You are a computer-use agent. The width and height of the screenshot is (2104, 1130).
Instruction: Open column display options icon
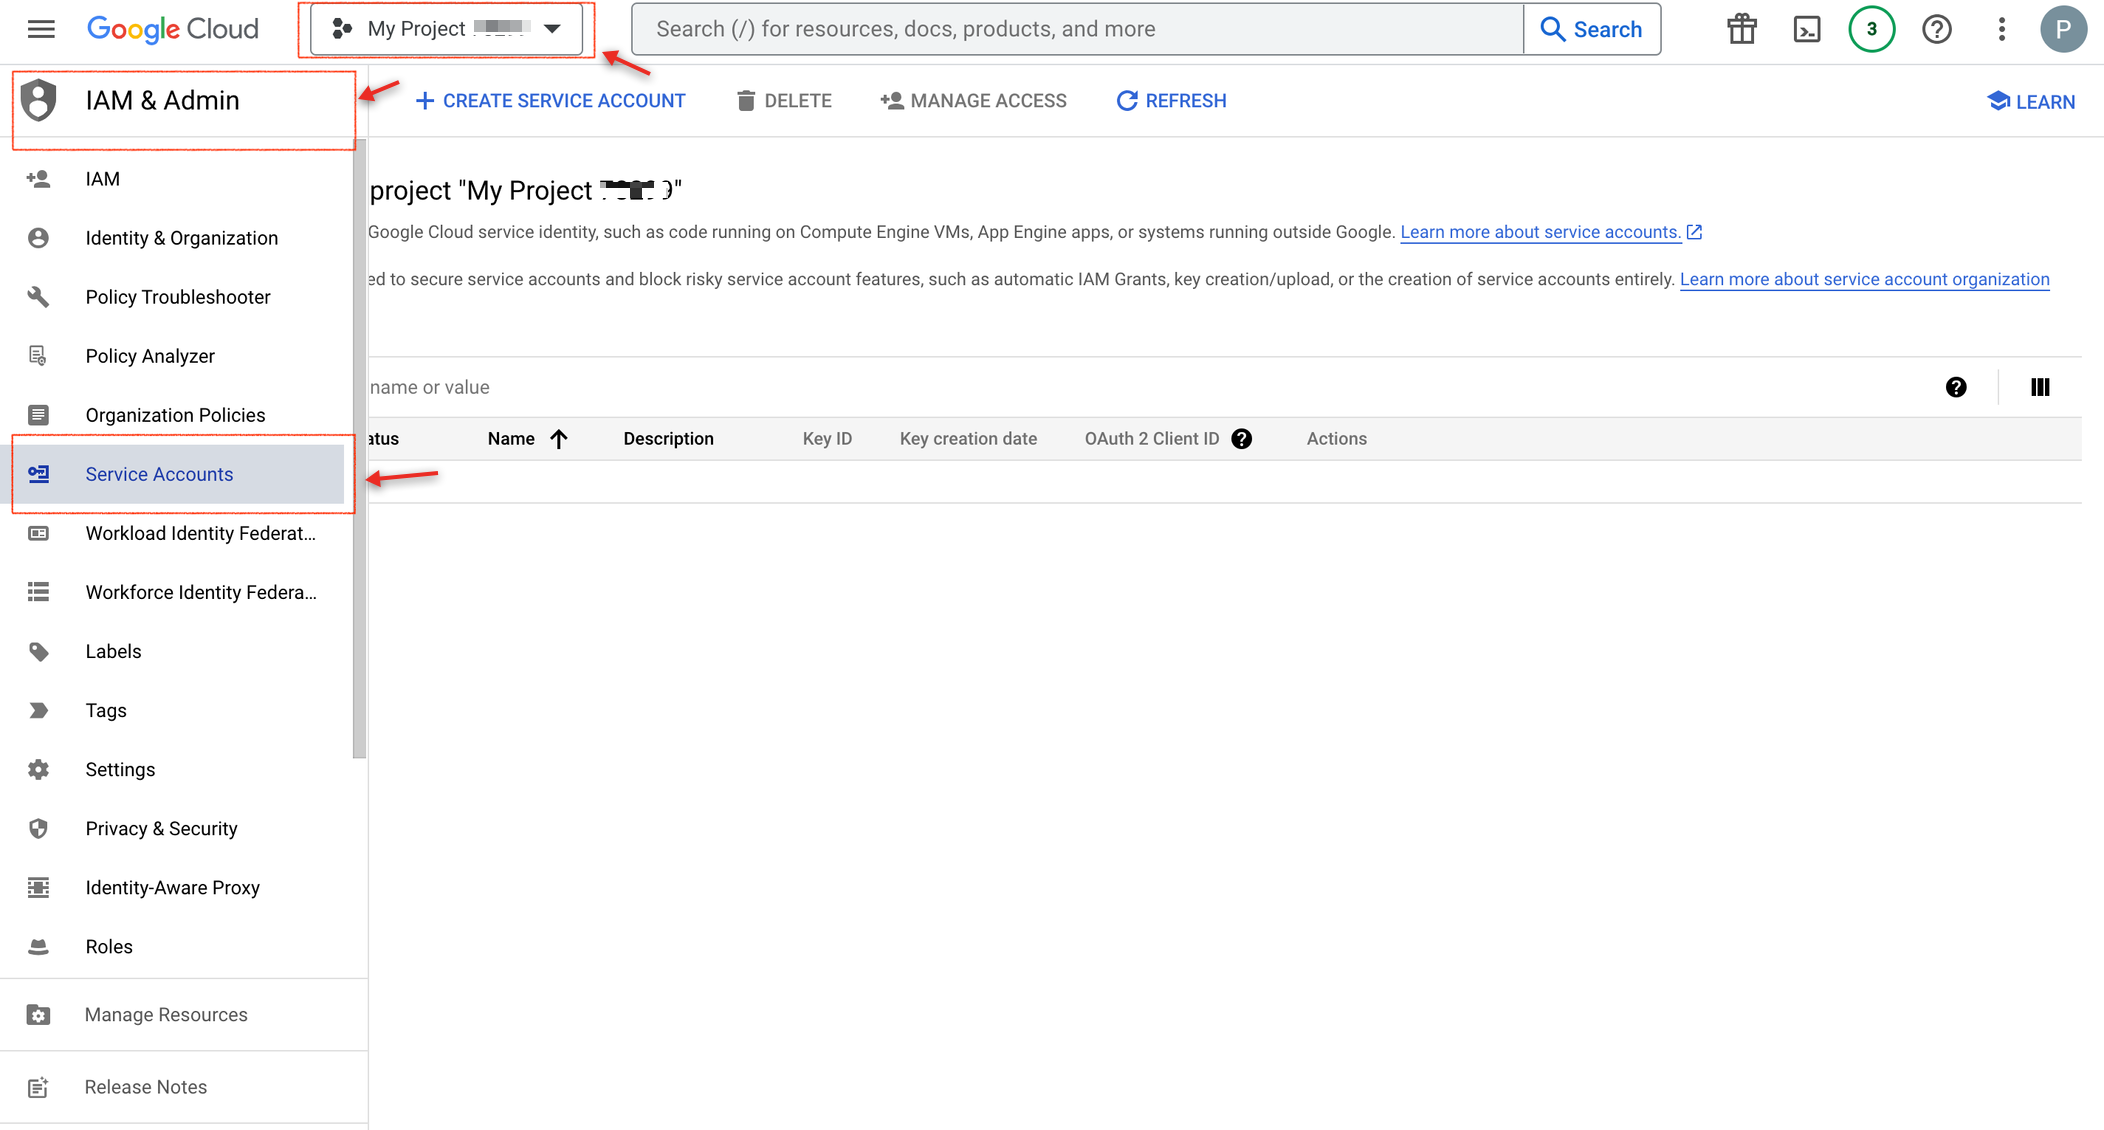[2040, 387]
